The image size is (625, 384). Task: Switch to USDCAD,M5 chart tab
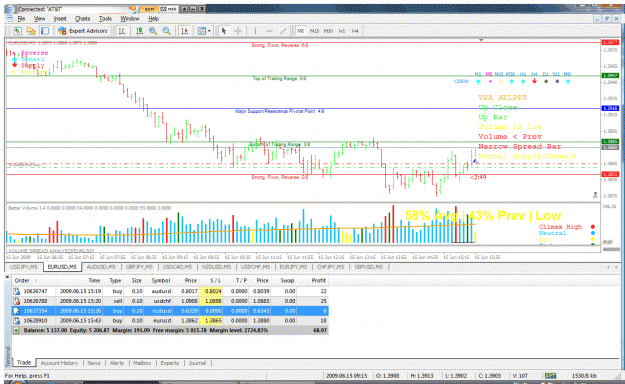(177, 267)
